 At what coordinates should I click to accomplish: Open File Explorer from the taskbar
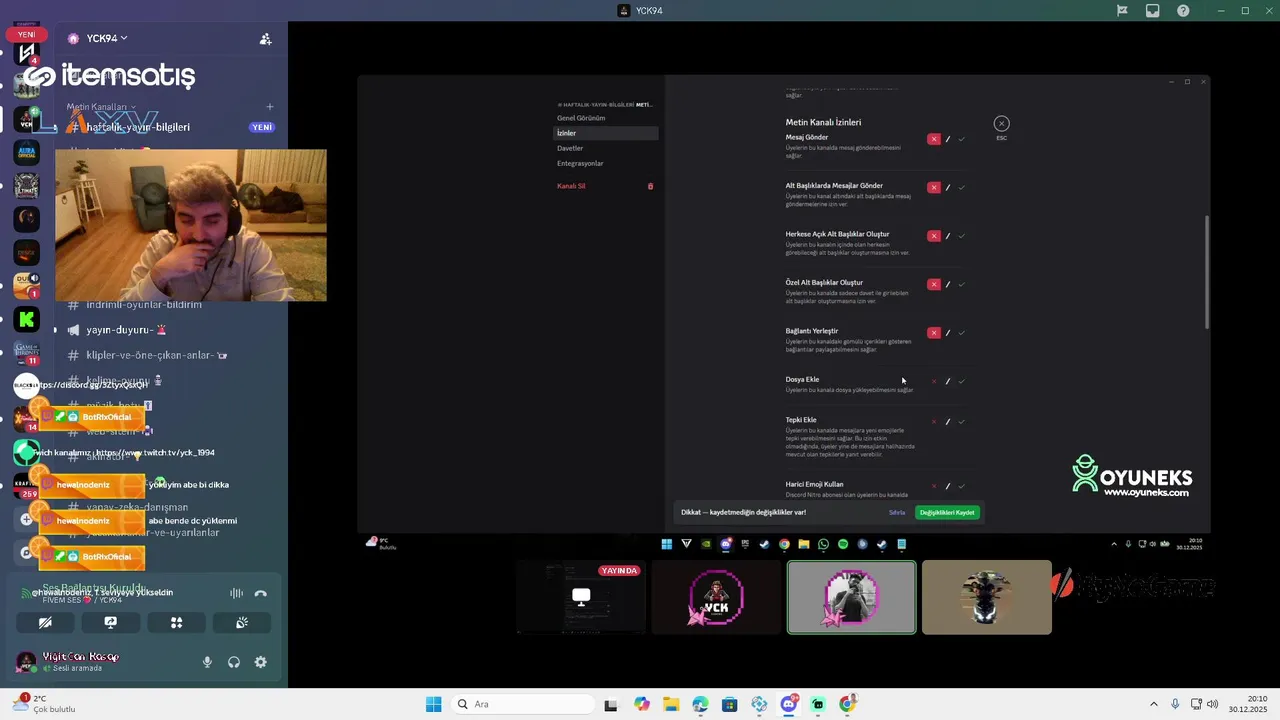coord(671,704)
